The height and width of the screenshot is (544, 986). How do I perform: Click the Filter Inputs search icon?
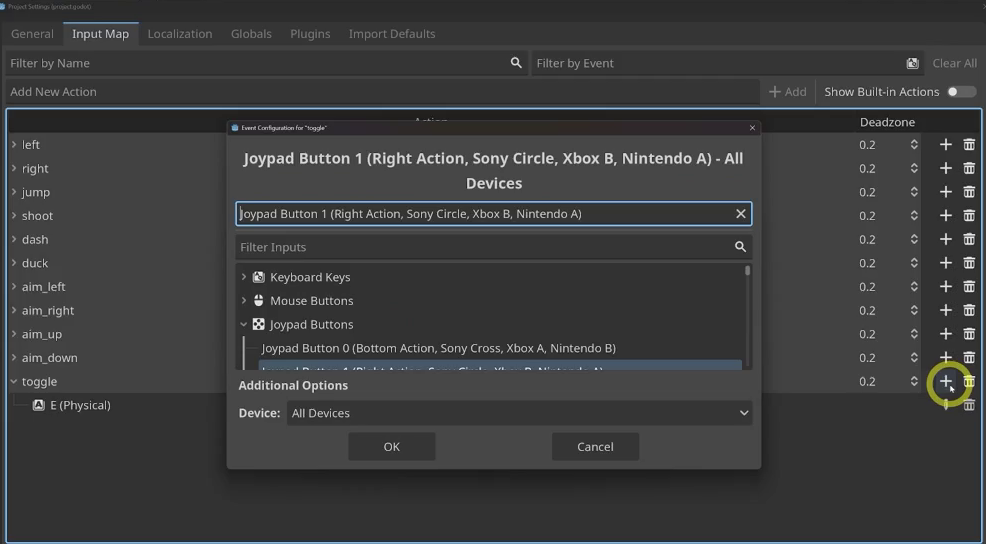click(x=740, y=247)
